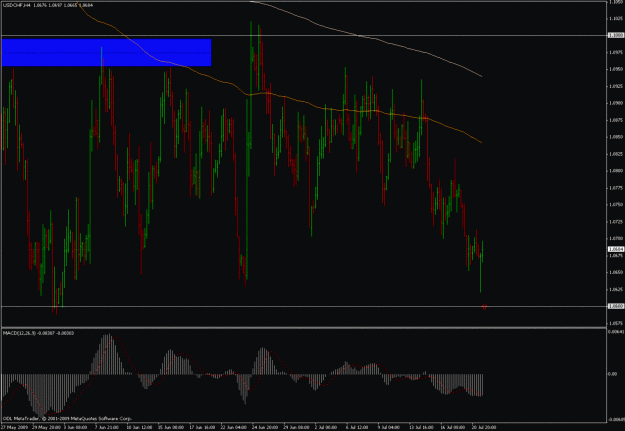The width and height of the screenshot is (625, 431).
Task: Click the 16 Jul 00:00 time label
Action: point(453,427)
